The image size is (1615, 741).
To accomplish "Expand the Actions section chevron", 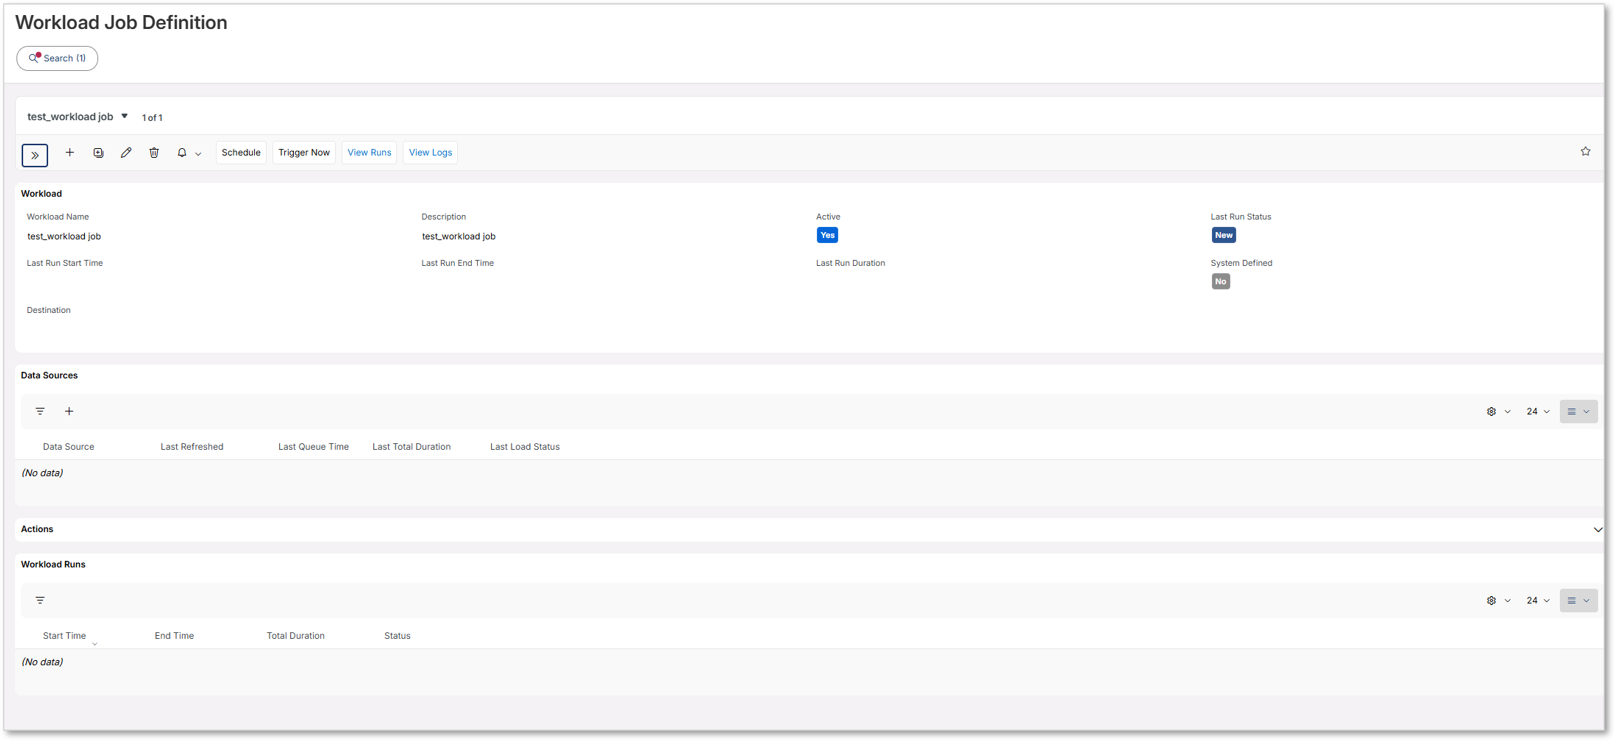I will 1597,530.
